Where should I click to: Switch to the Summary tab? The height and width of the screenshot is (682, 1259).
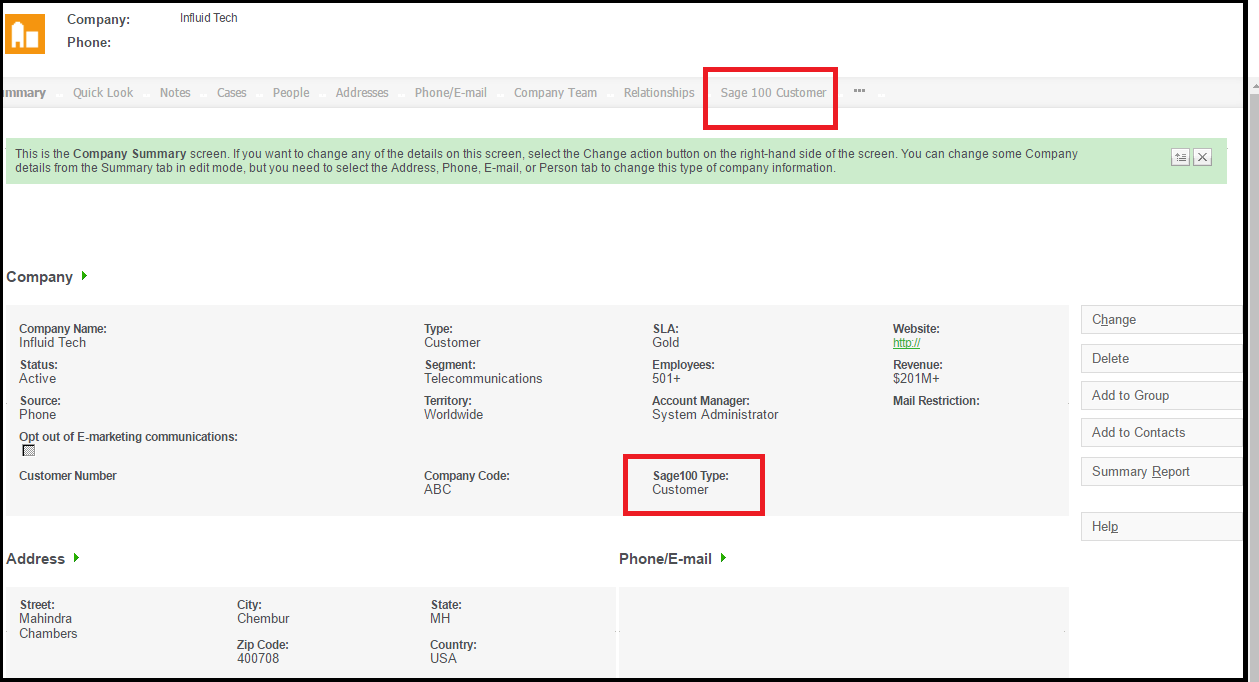(x=24, y=93)
